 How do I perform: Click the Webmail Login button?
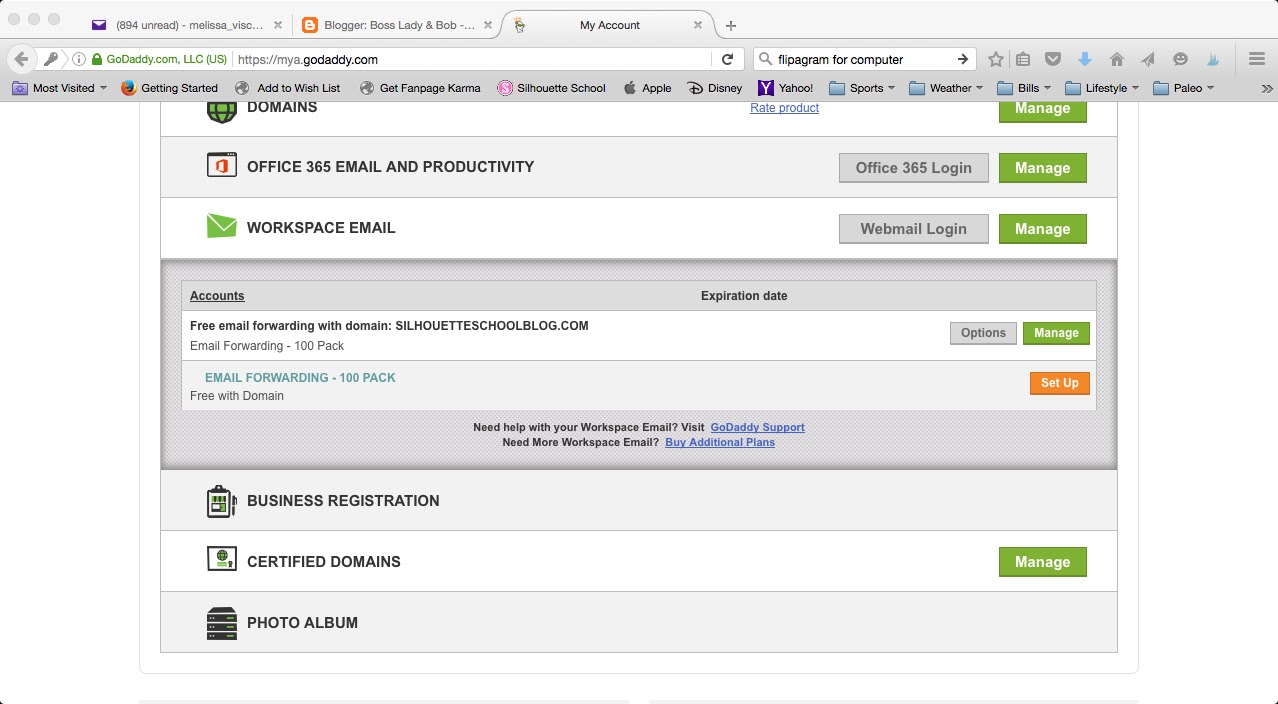914,229
